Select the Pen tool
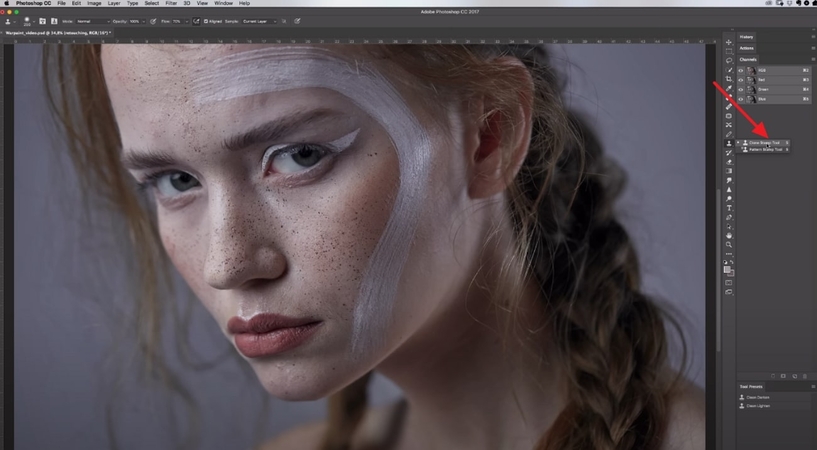Image resolution: width=817 pixels, height=450 pixels. point(729,218)
